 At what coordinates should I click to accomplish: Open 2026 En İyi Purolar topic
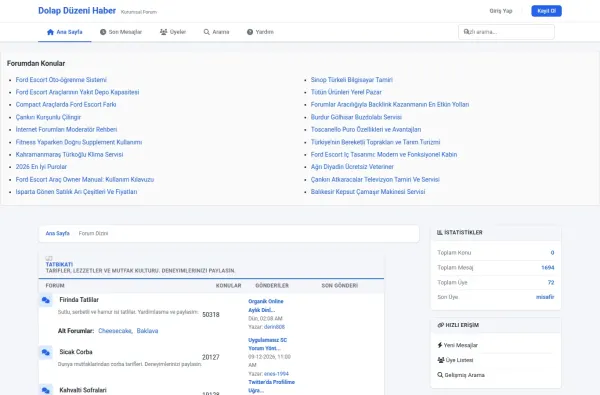click(41, 166)
